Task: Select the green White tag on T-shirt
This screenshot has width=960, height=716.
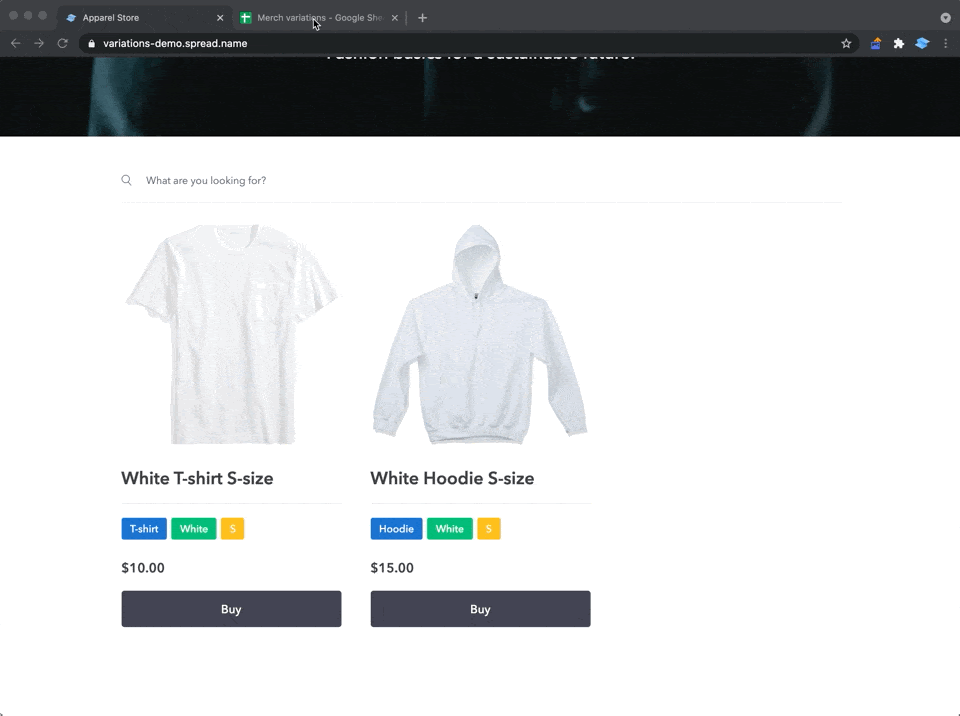Action: 193,528
